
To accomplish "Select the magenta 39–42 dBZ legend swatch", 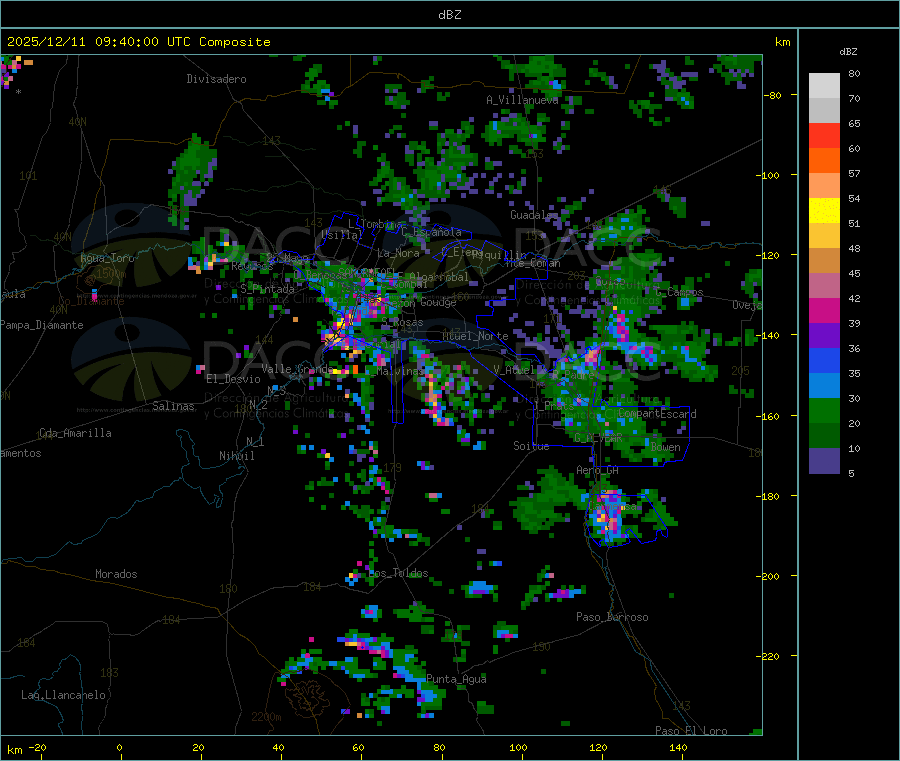I will (x=824, y=310).
